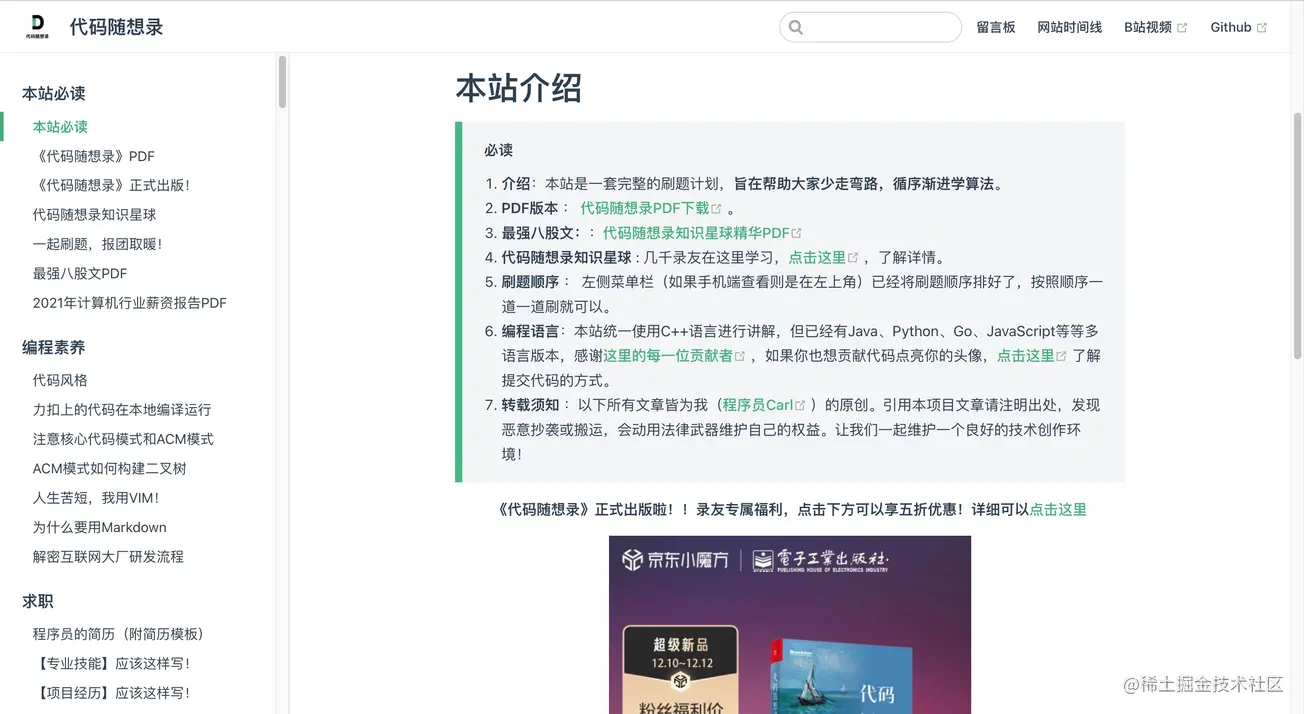Screen dimensions: 1304x714
Task: Open 代码风格 sidebar entry
Action: pos(60,380)
